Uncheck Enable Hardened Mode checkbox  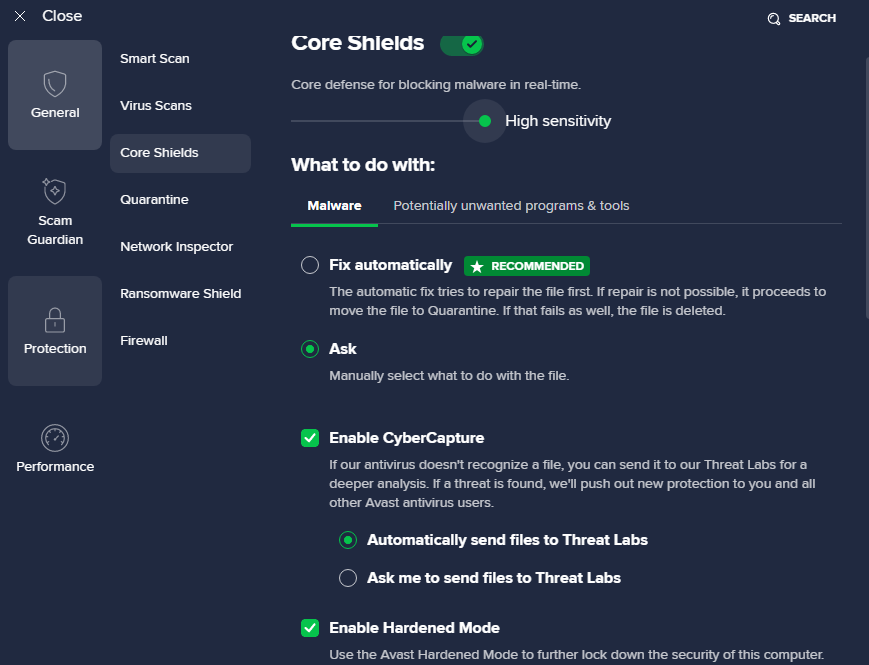pos(310,628)
